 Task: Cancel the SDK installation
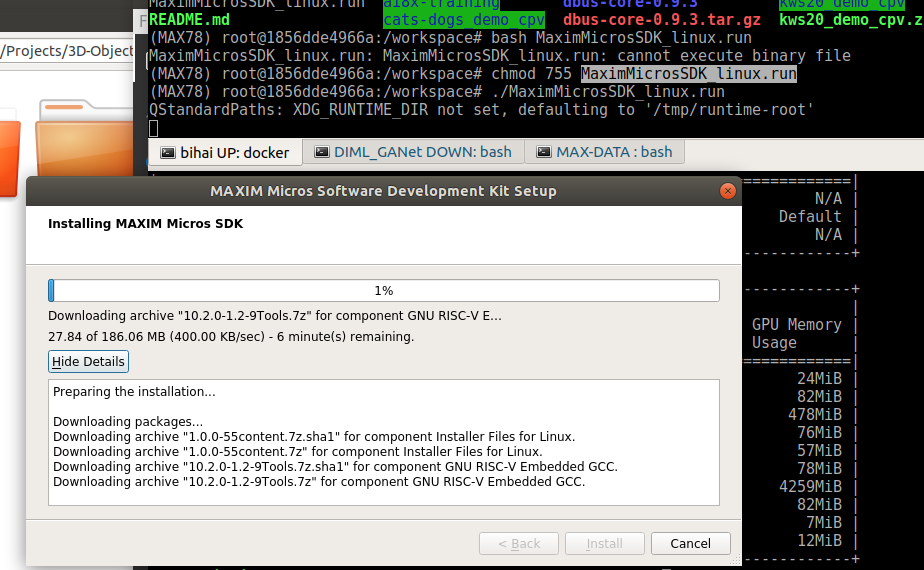pyautogui.click(x=691, y=543)
